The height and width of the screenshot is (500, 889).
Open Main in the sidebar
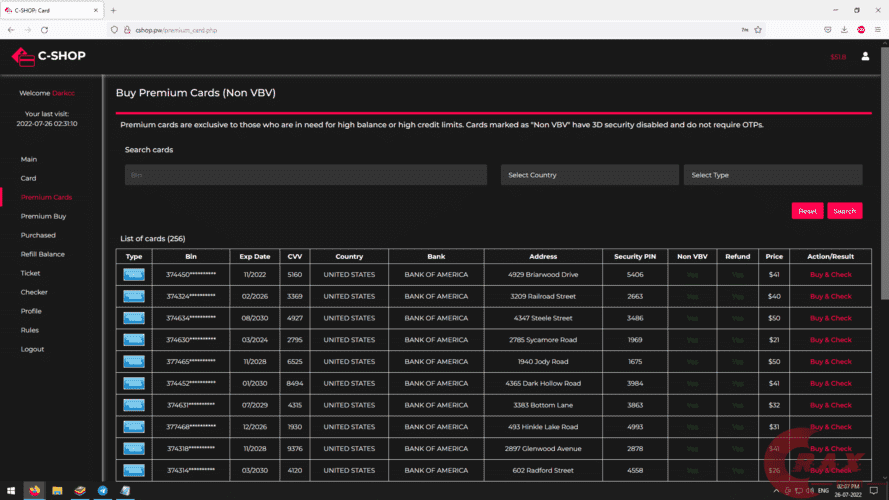click(29, 159)
